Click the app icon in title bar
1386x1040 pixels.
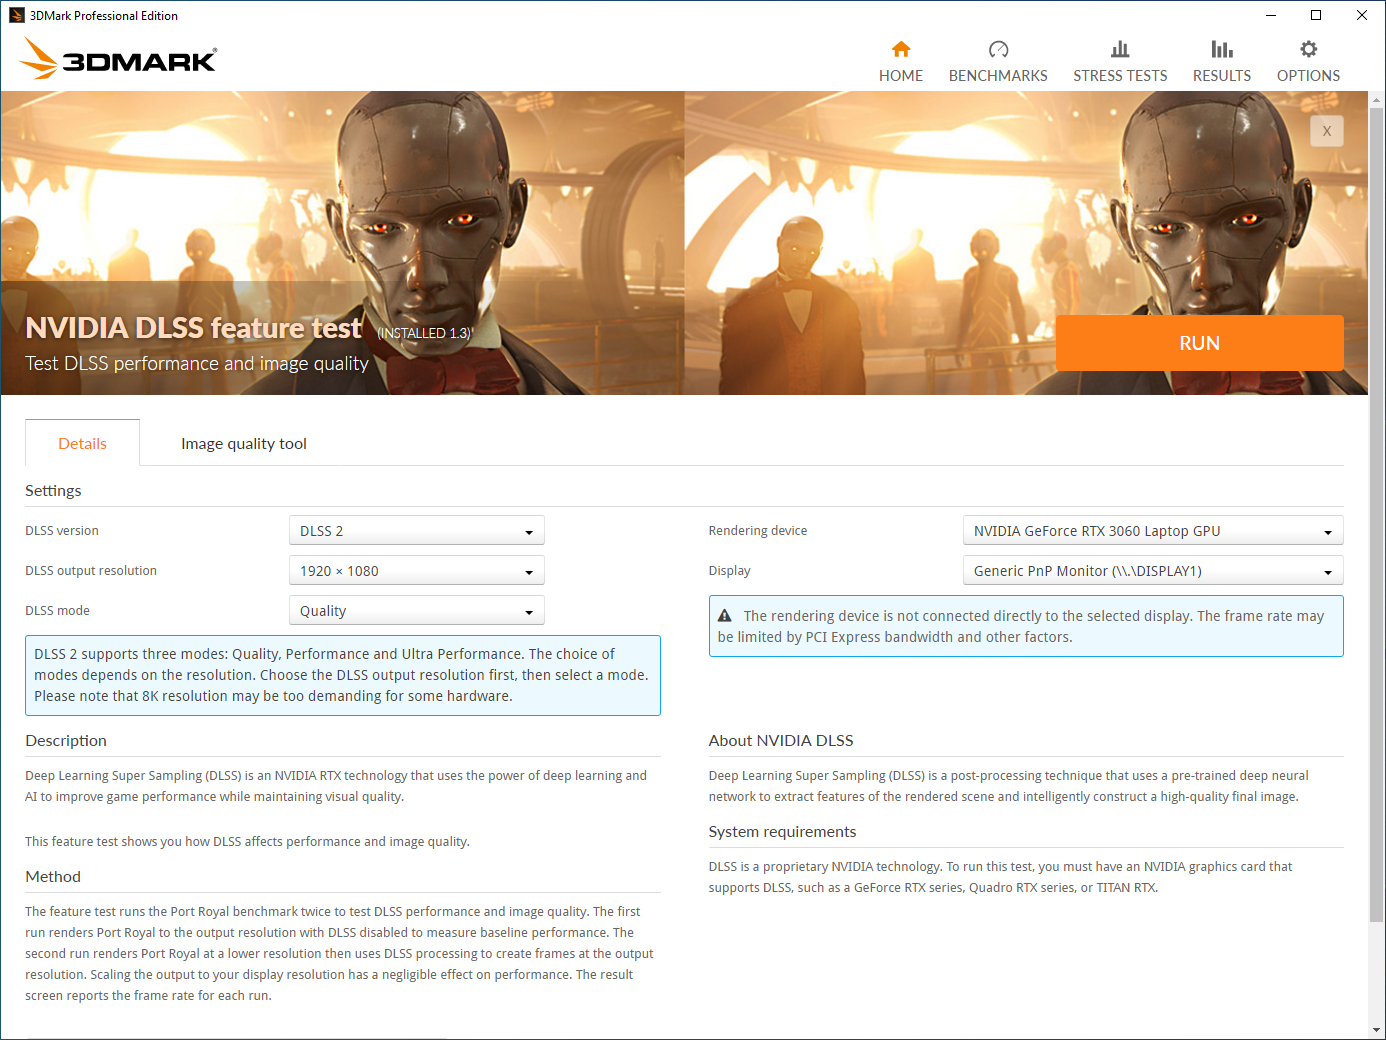coord(16,15)
